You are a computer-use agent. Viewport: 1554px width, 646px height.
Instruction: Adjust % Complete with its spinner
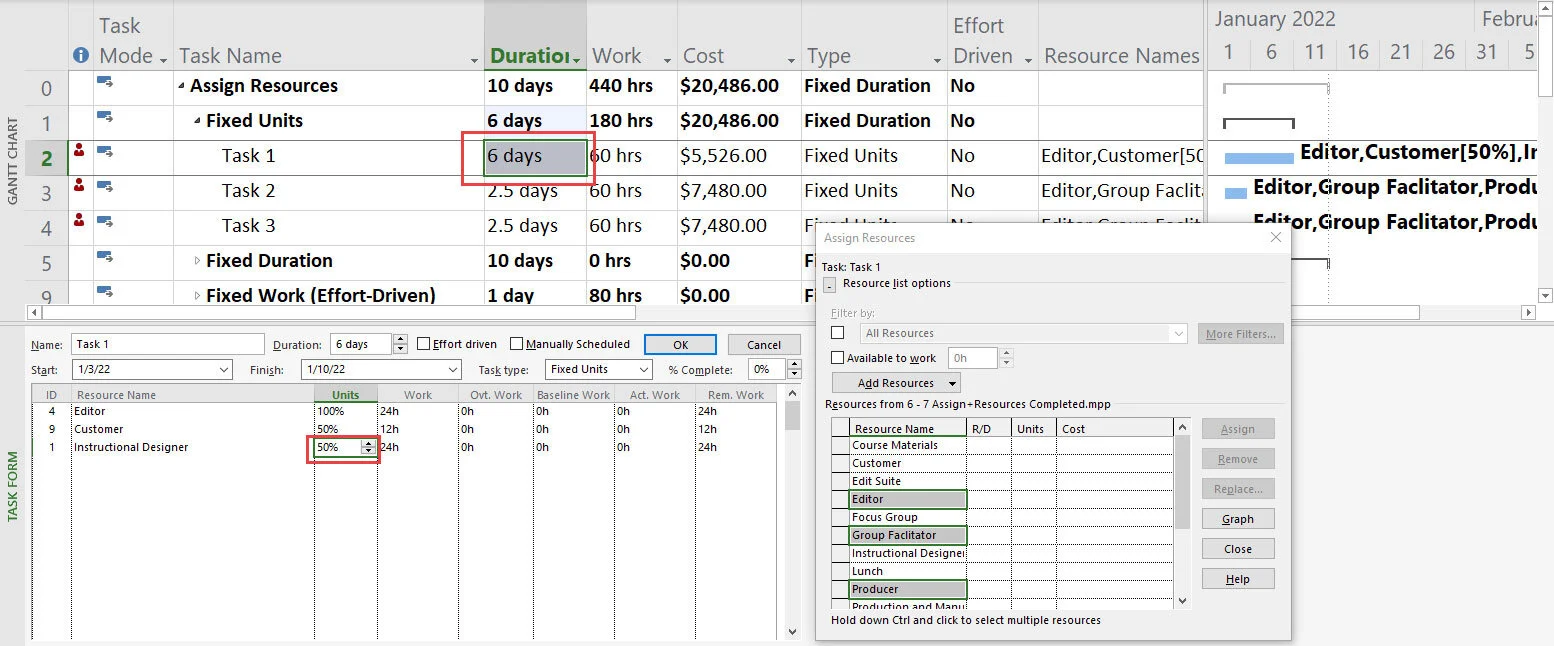[x=793, y=370]
